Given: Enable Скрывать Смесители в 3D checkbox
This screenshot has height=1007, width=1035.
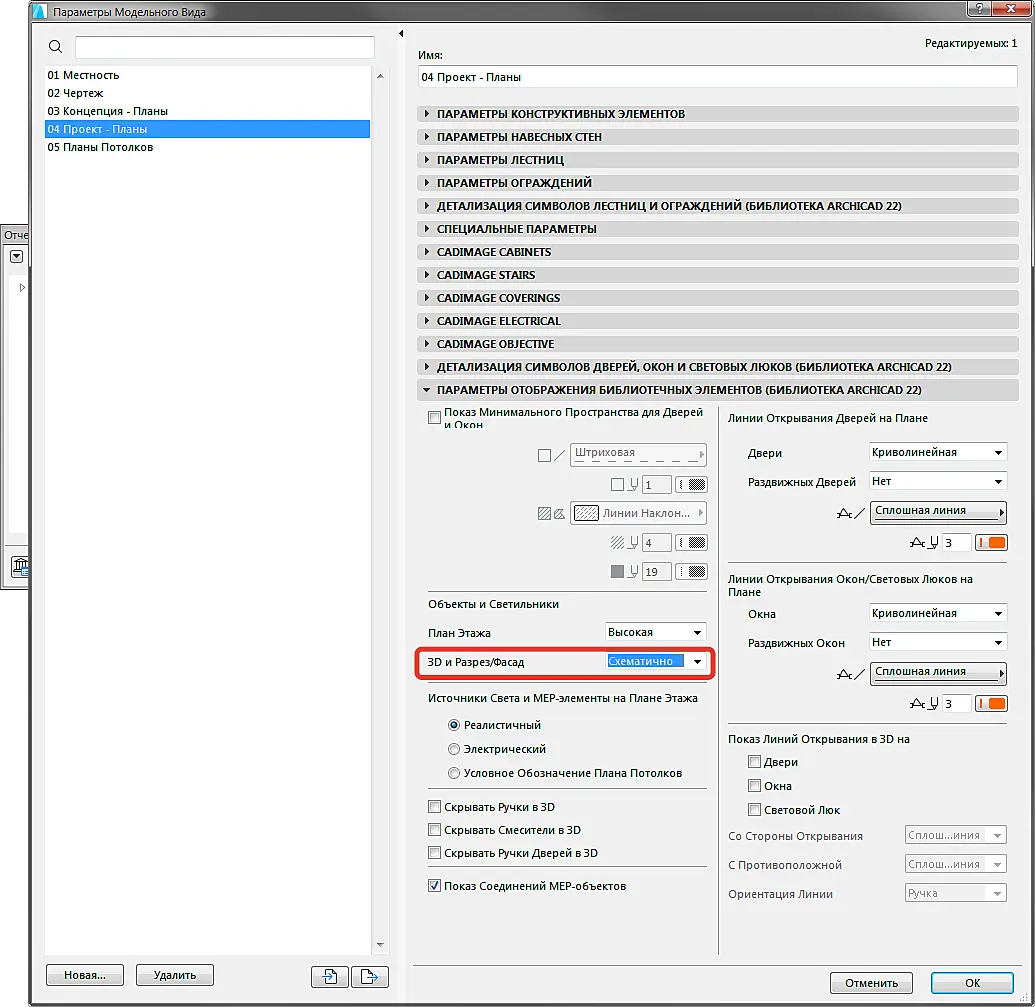Looking at the screenshot, I should pos(434,829).
